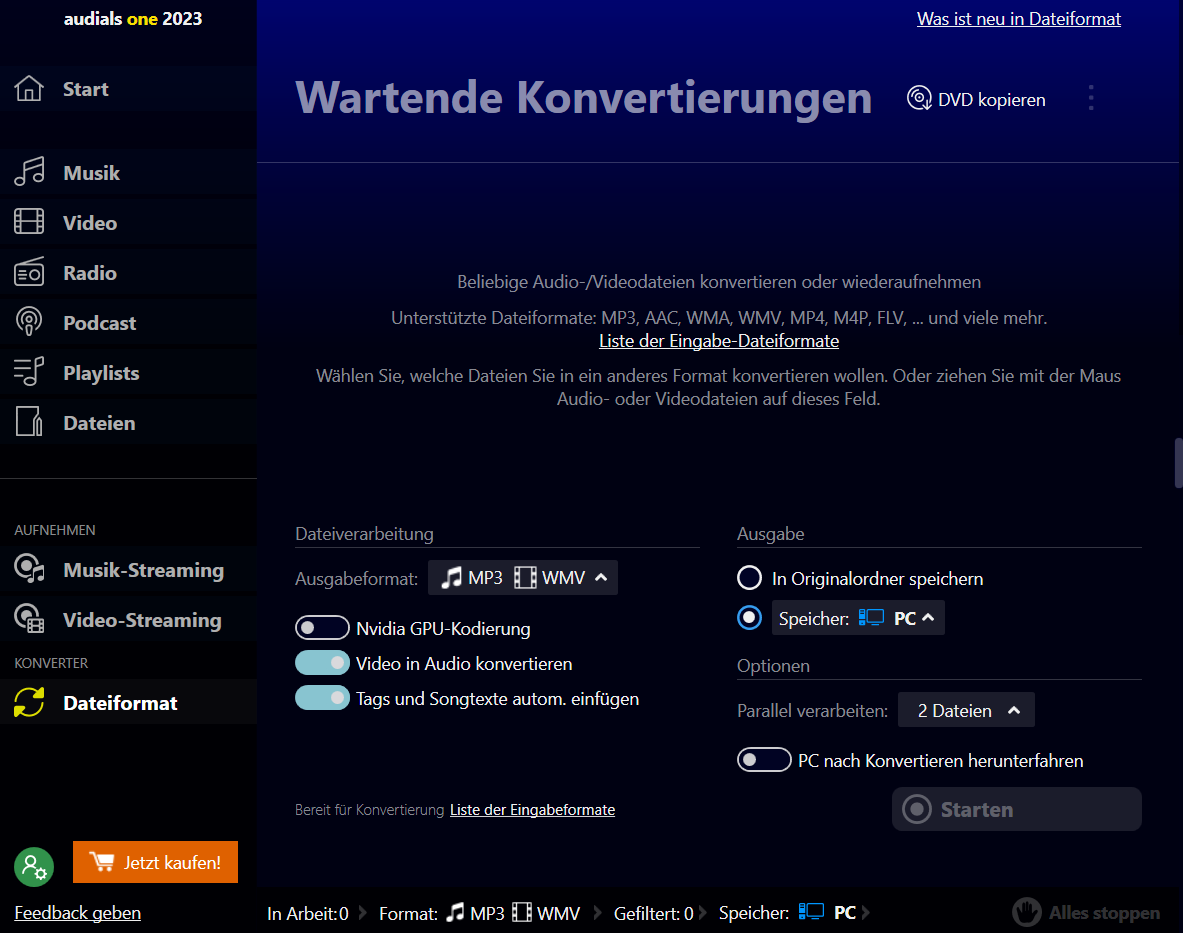
Task: Click the Musik-Streaming recording icon
Action: (29, 569)
